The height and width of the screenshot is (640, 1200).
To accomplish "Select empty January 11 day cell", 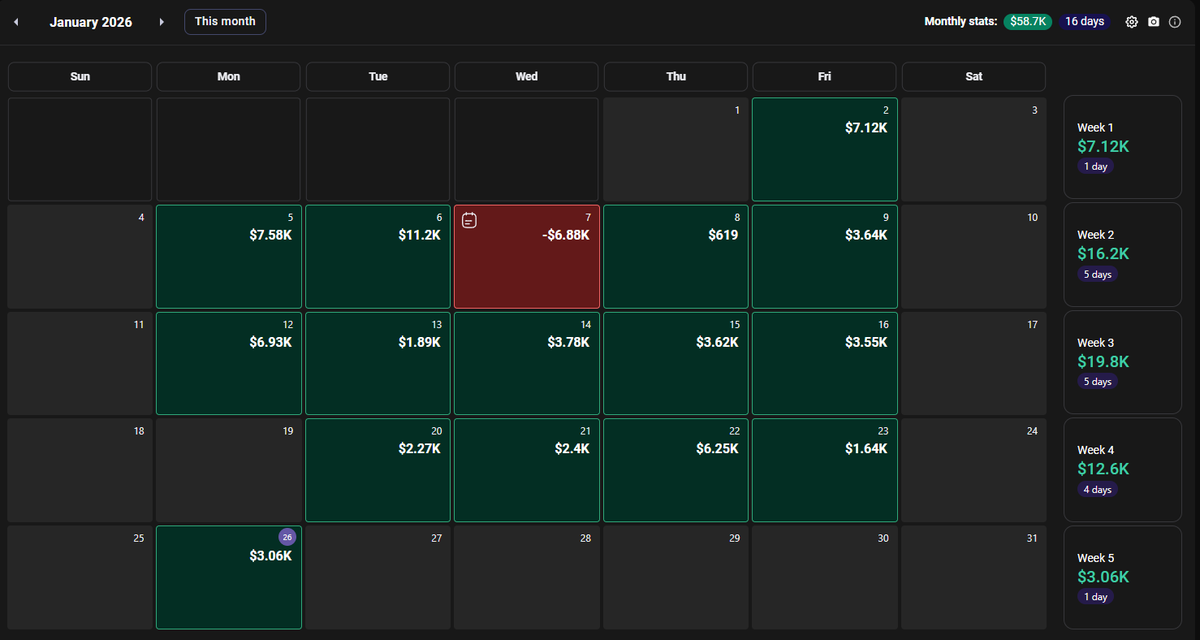I will point(80,364).
